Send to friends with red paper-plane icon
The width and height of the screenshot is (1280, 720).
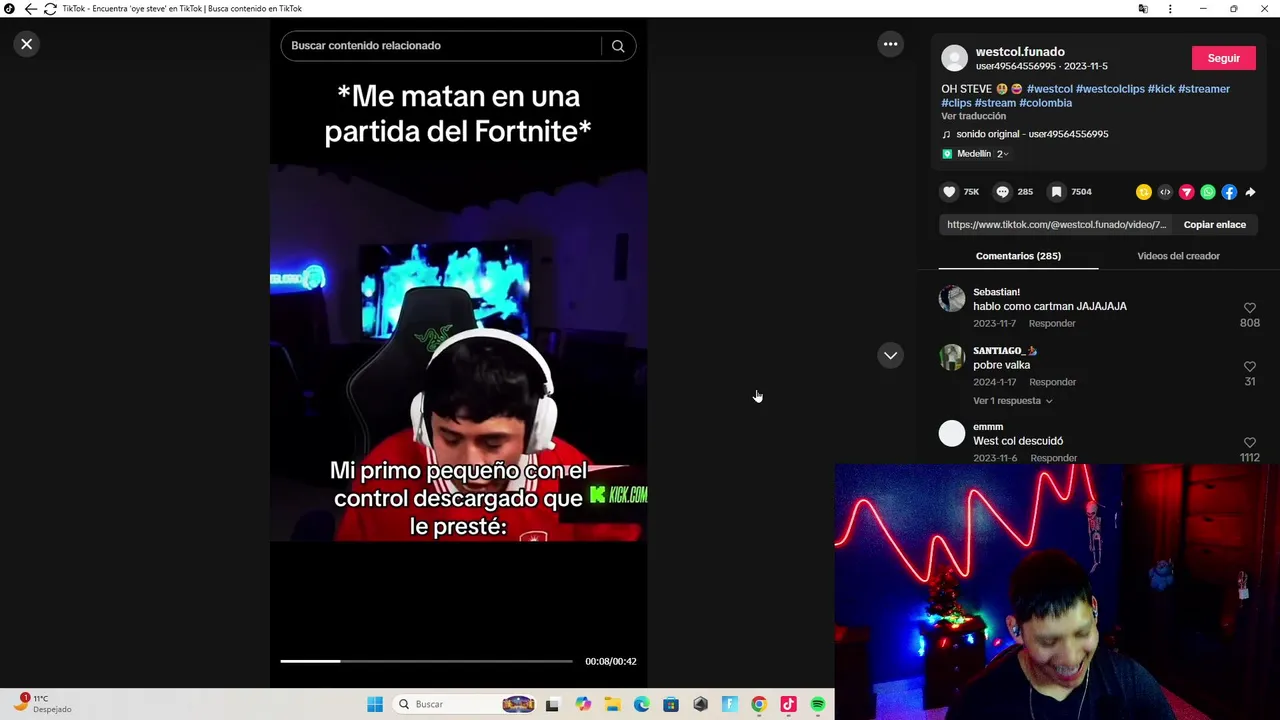click(x=1186, y=192)
